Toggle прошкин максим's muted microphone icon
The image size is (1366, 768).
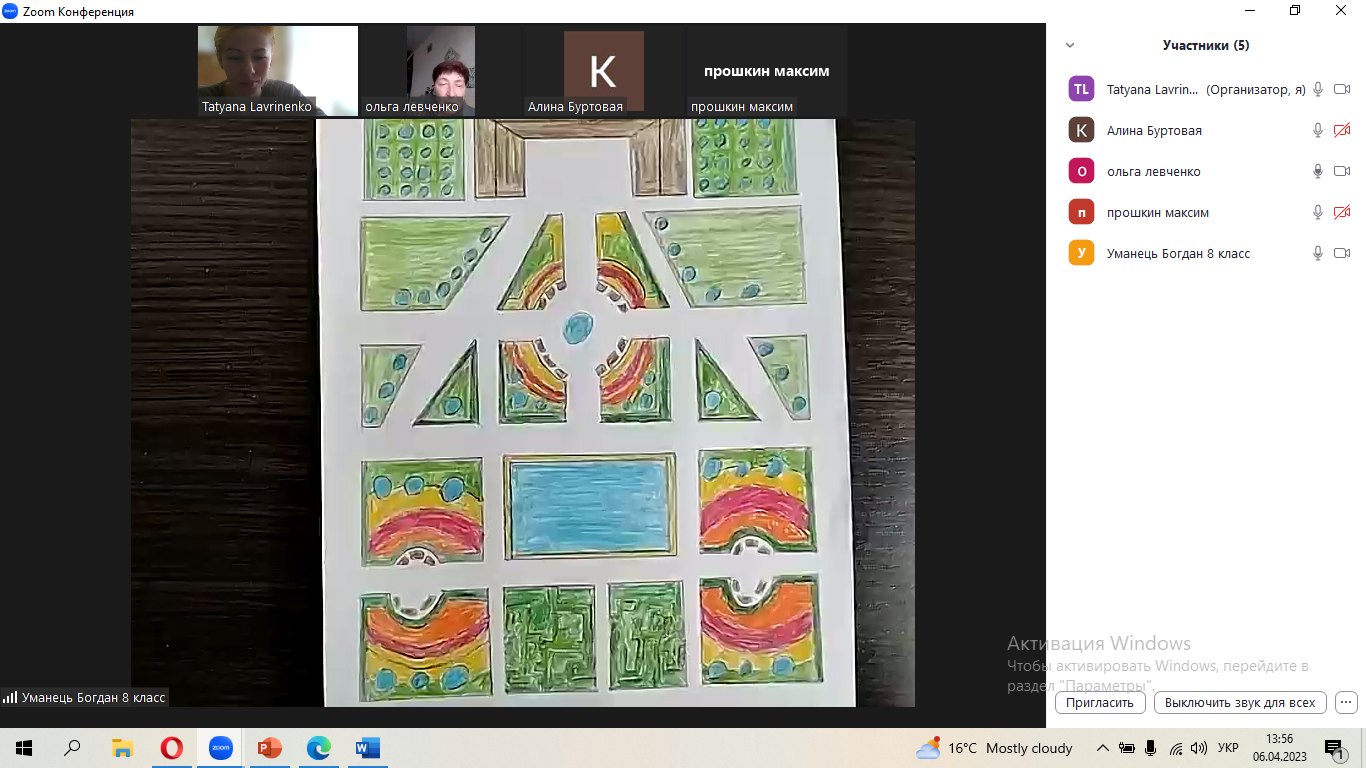(x=1318, y=212)
